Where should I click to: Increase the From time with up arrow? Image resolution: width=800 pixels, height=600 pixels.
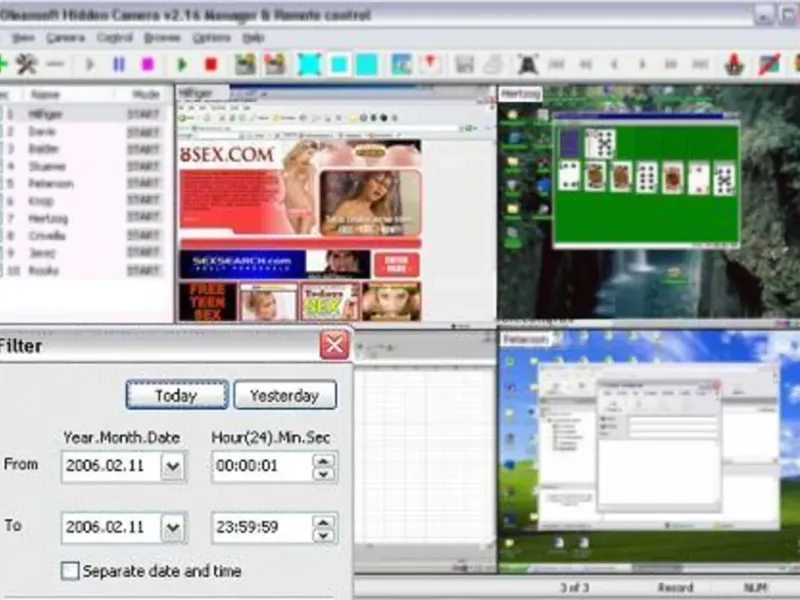pos(323,460)
